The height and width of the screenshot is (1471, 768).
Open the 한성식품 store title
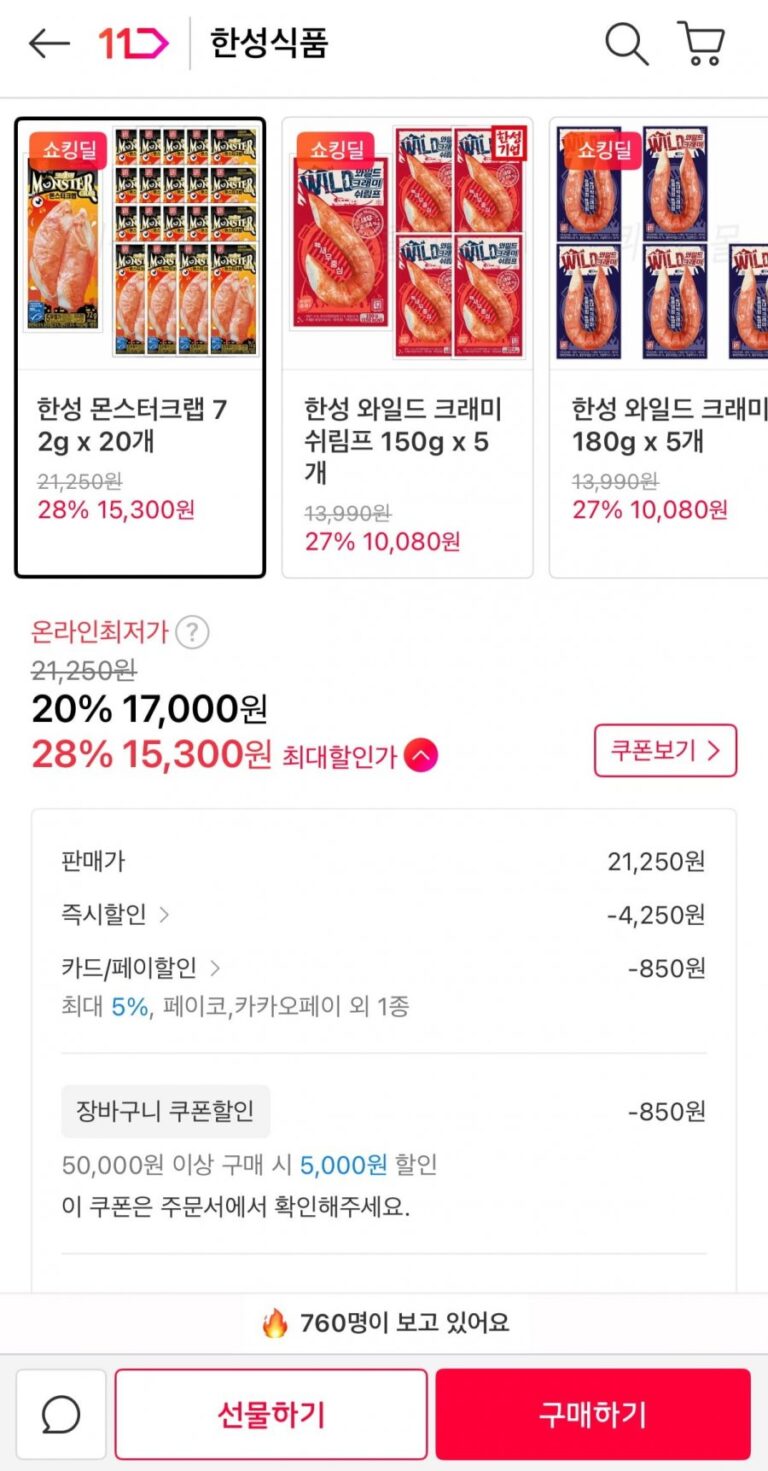tap(269, 44)
